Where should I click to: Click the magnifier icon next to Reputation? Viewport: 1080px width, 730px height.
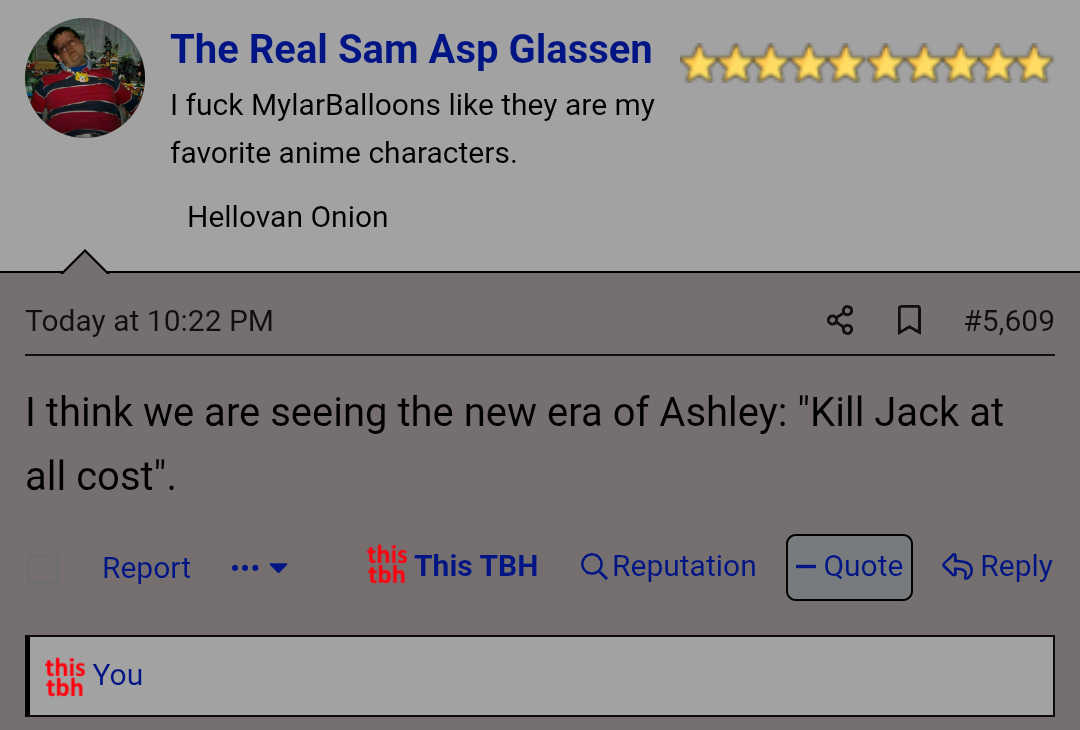(594, 567)
